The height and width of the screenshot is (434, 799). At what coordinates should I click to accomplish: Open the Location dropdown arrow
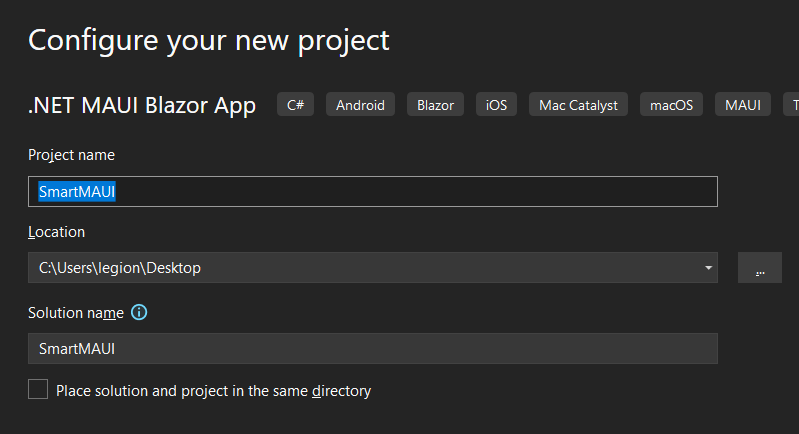coord(708,268)
